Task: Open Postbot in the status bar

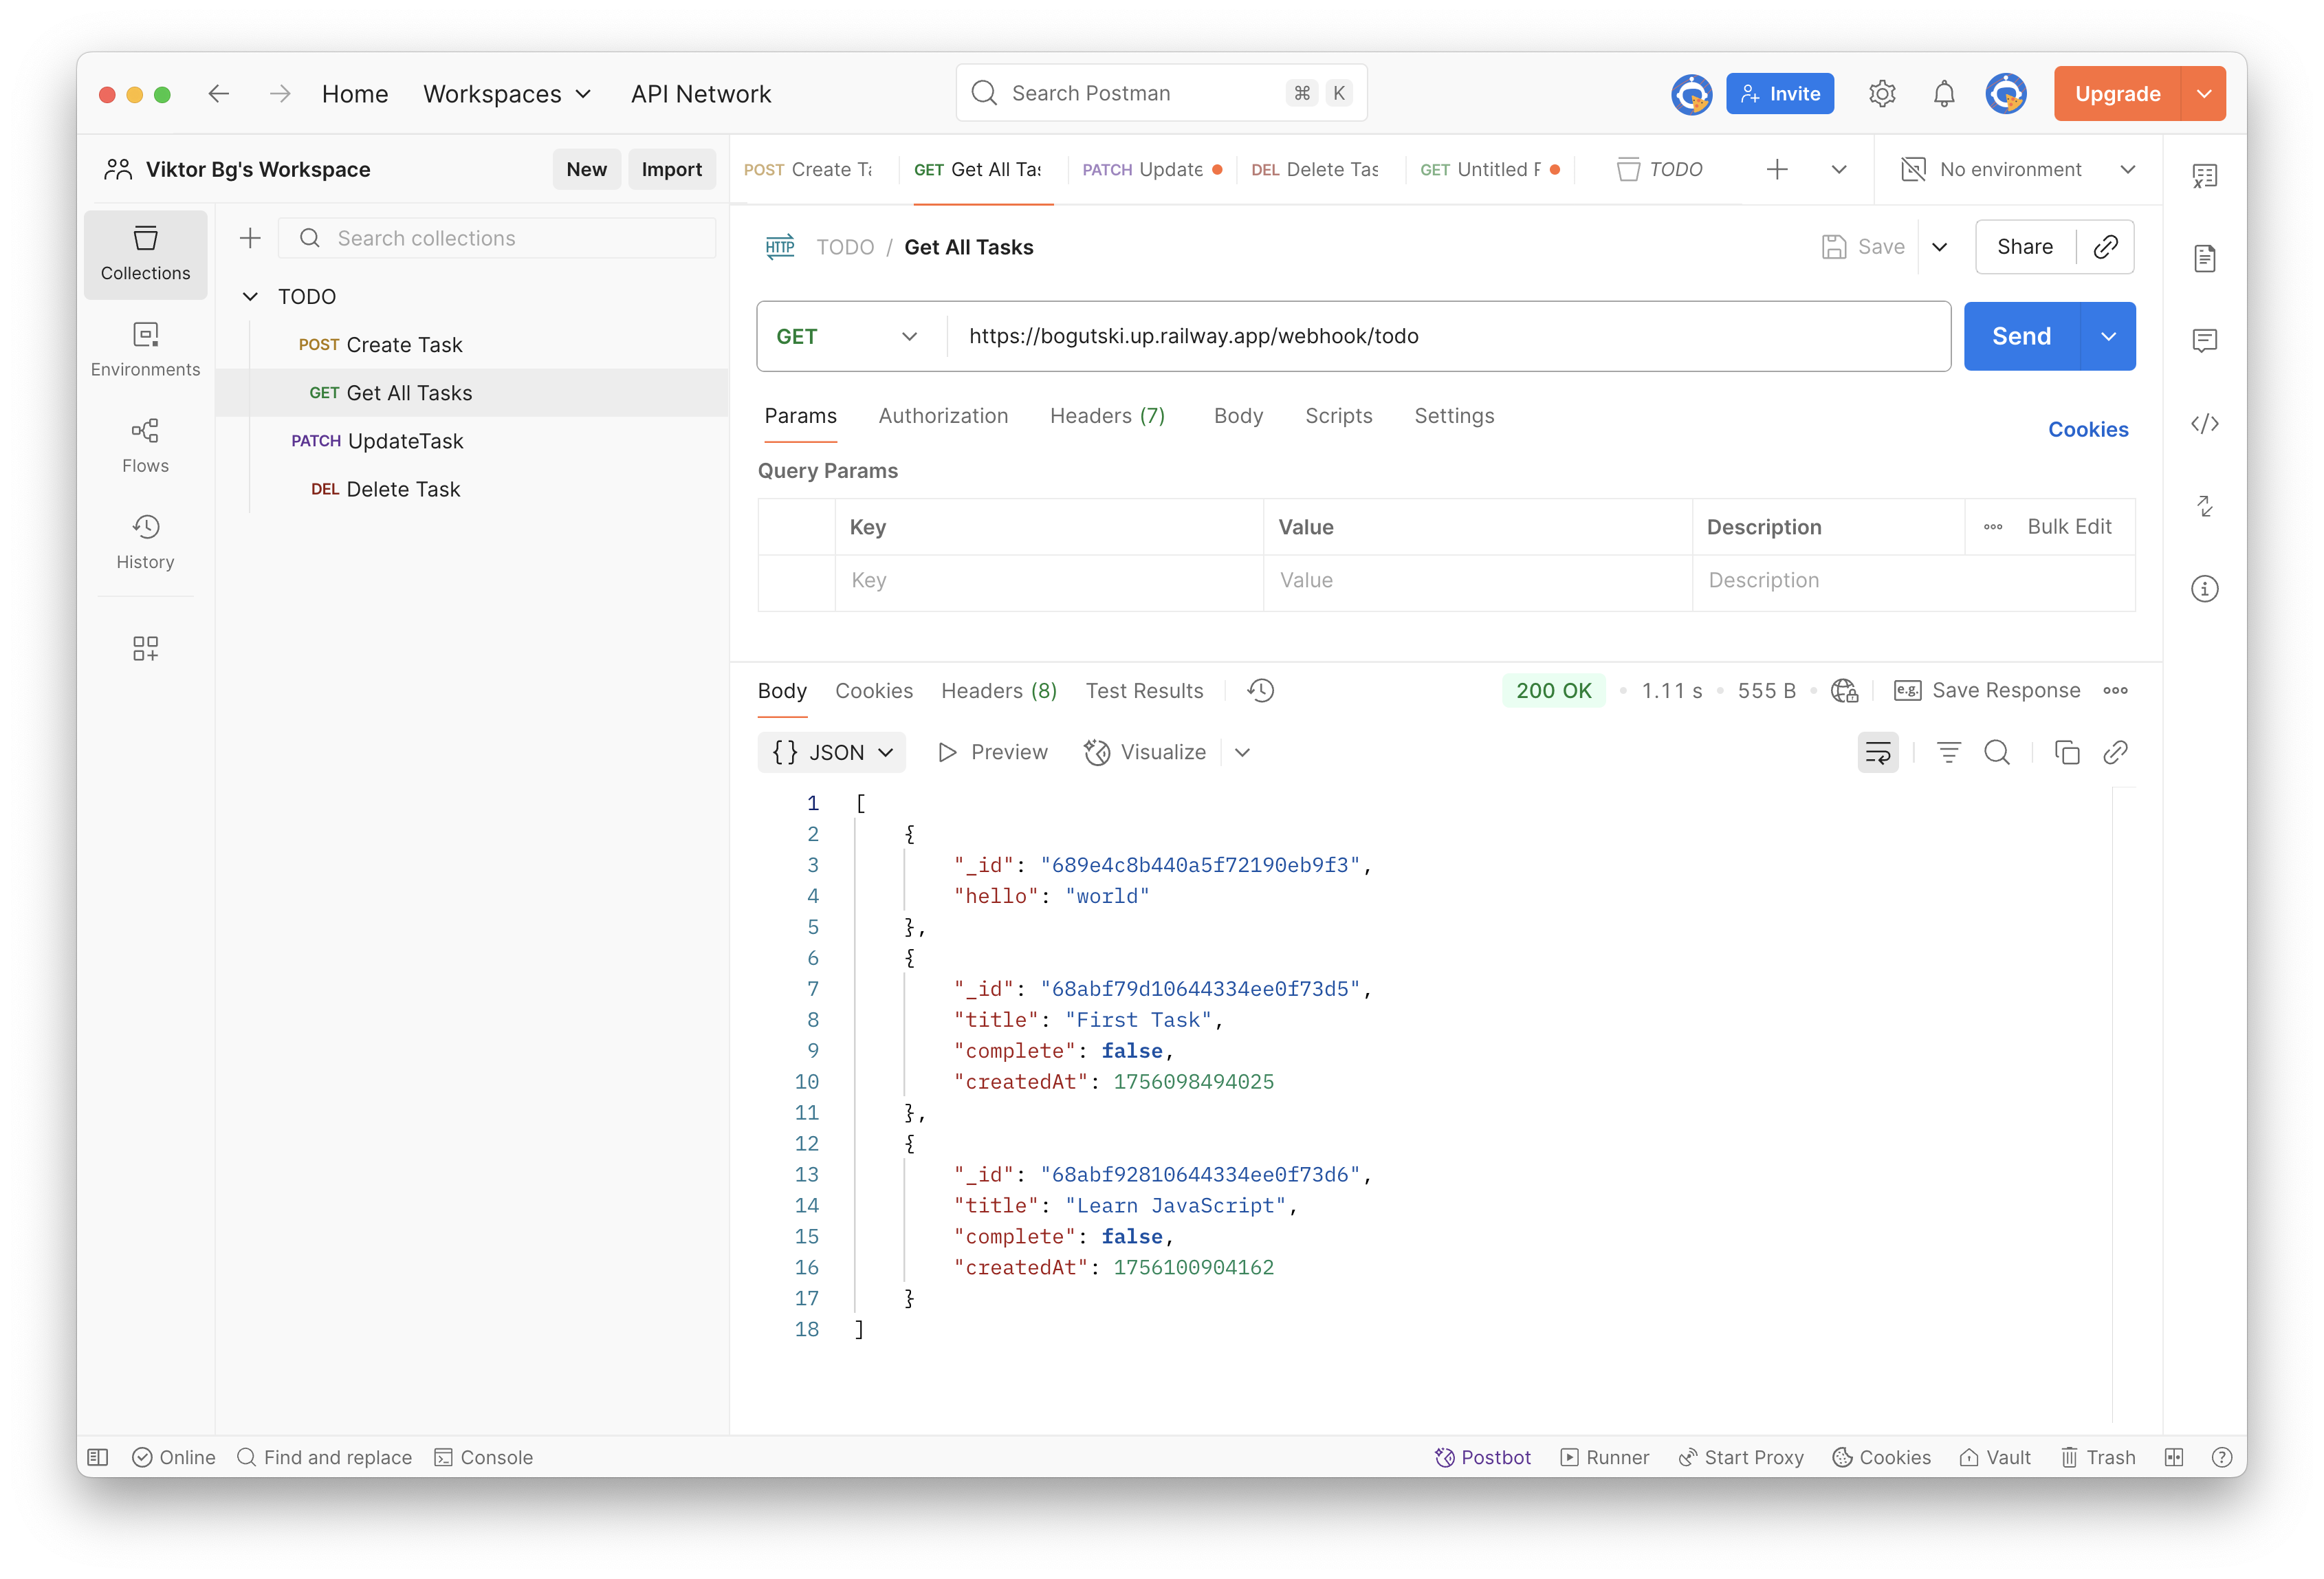Action: click(x=1483, y=1457)
